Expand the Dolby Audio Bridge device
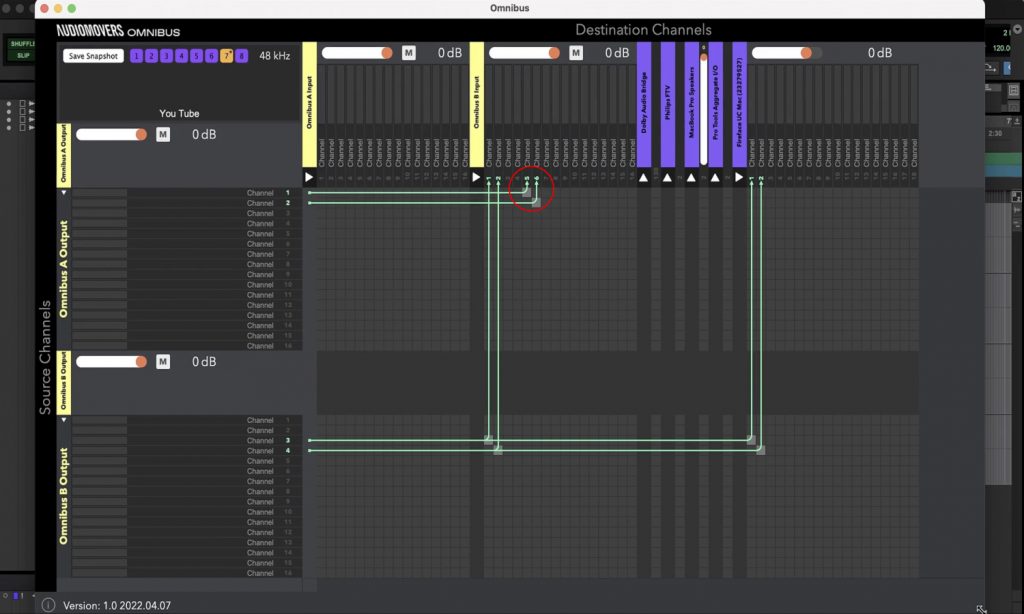Screen dimensions: 1024x614 (x=643, y=177)
